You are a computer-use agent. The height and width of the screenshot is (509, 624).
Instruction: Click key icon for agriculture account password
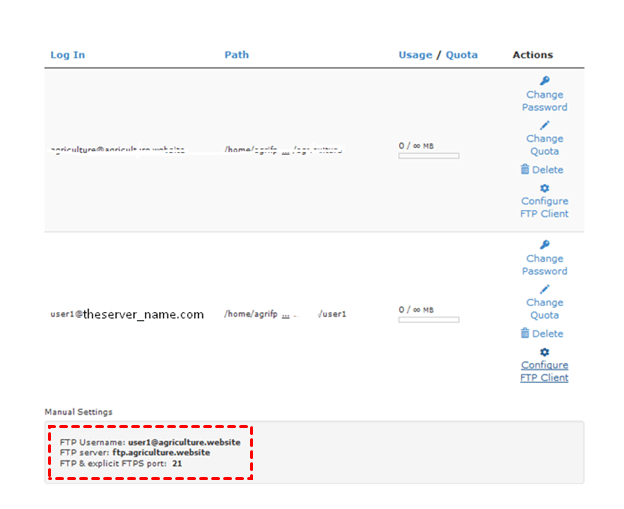pyautogui.click(x=544, y=80)
